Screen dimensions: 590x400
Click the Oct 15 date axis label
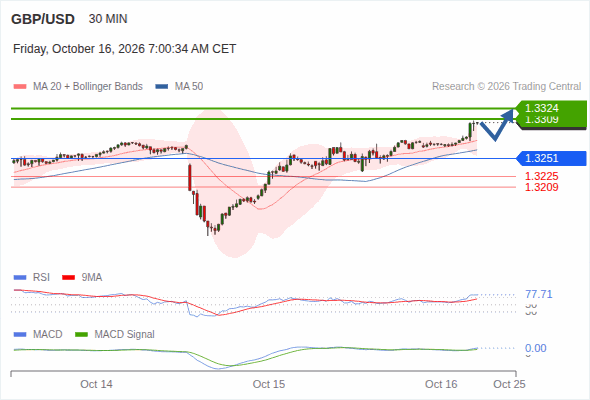tap(269, 384)
